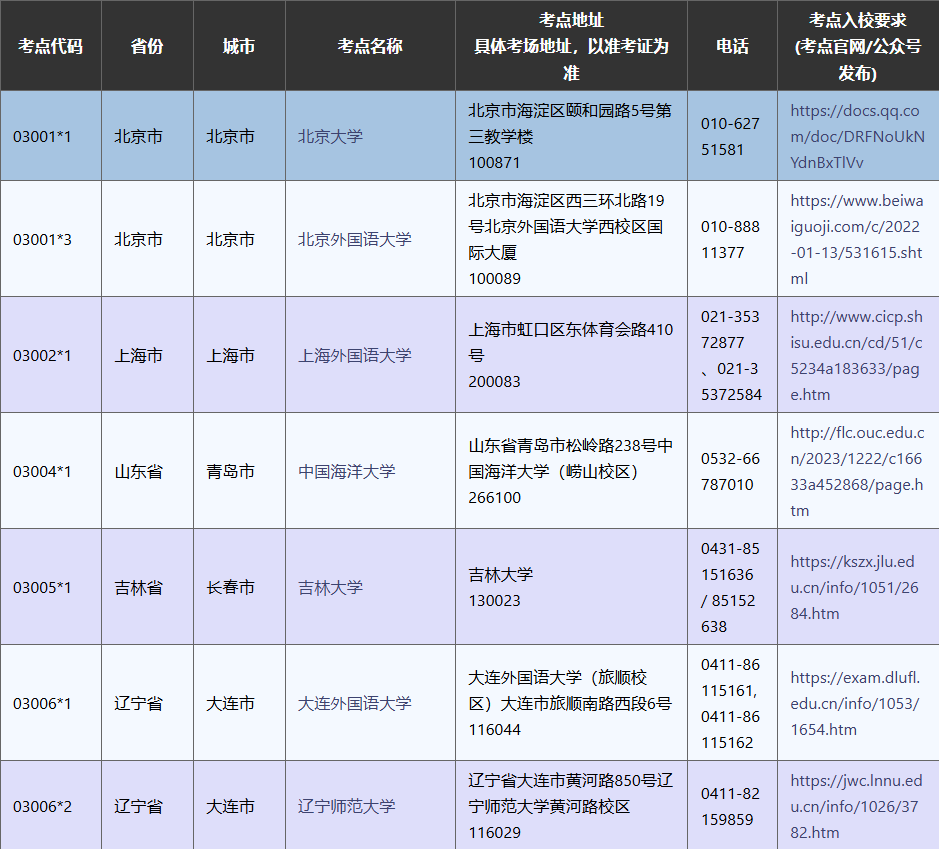Select the 03001*1 code cell

42,137
